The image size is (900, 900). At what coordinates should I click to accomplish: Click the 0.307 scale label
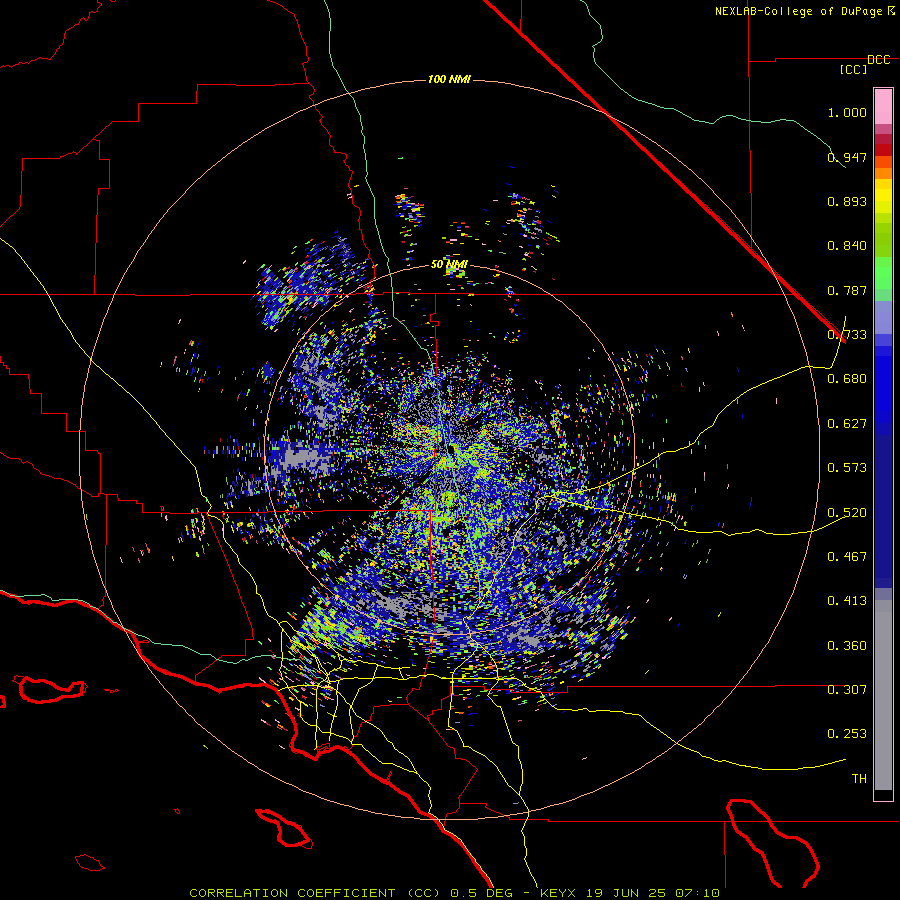coord(847,689)
